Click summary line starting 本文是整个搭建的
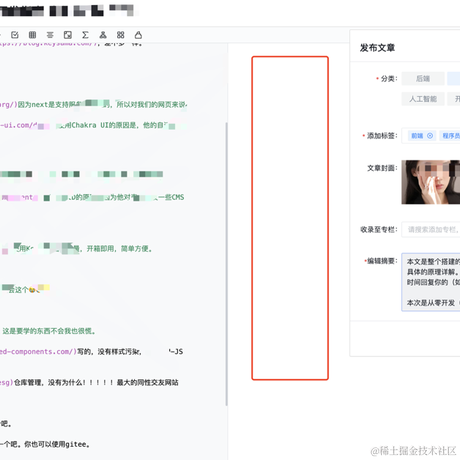The height and width of the screenshot is (460, 460). pyautogui.click(x=433, y=262)
